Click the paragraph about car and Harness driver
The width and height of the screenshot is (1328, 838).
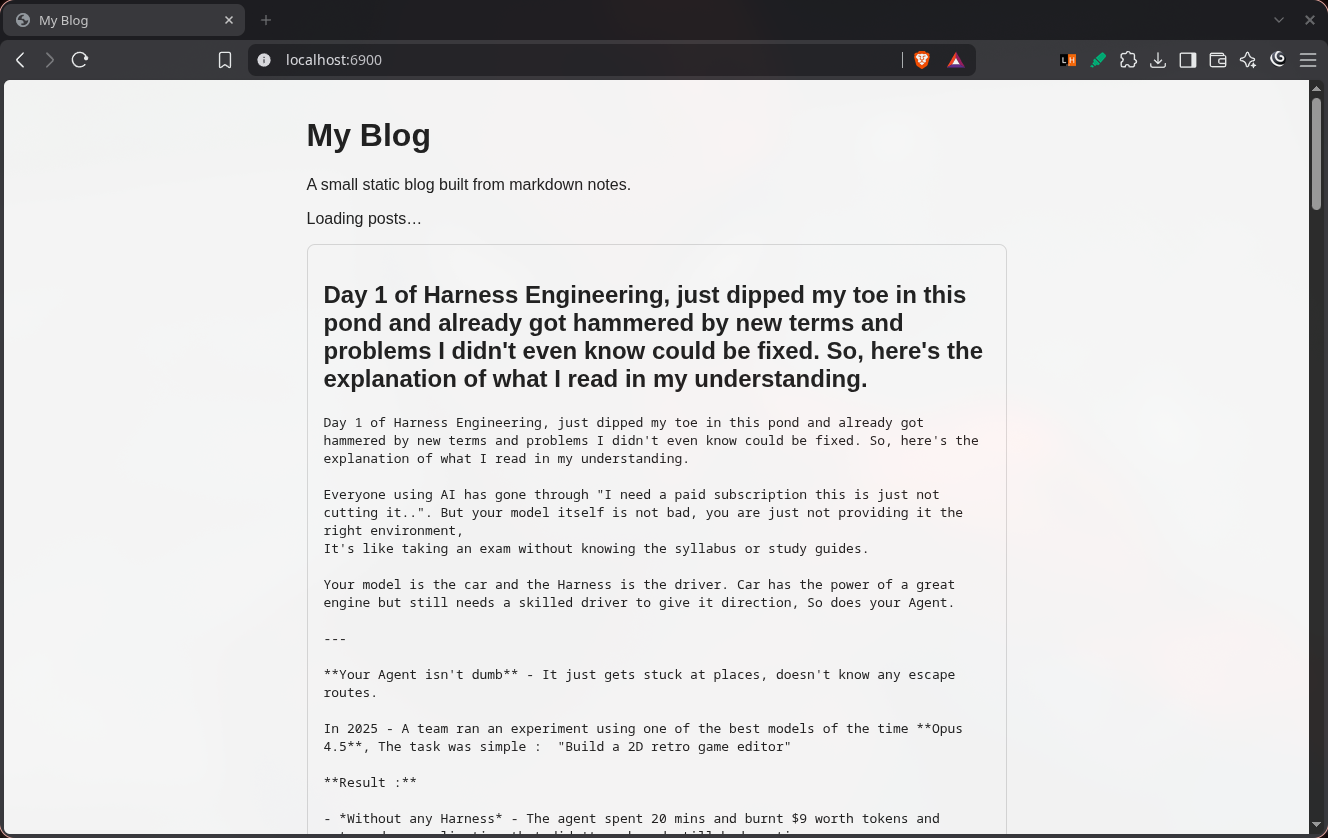point(639,593)
